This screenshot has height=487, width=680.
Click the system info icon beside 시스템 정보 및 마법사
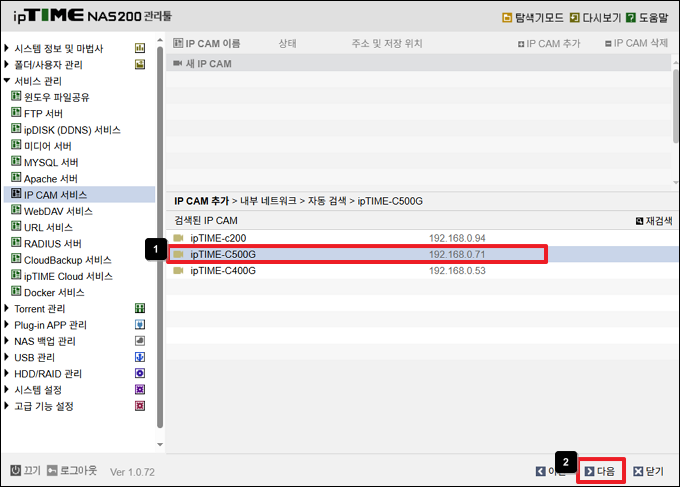point(140,48)
